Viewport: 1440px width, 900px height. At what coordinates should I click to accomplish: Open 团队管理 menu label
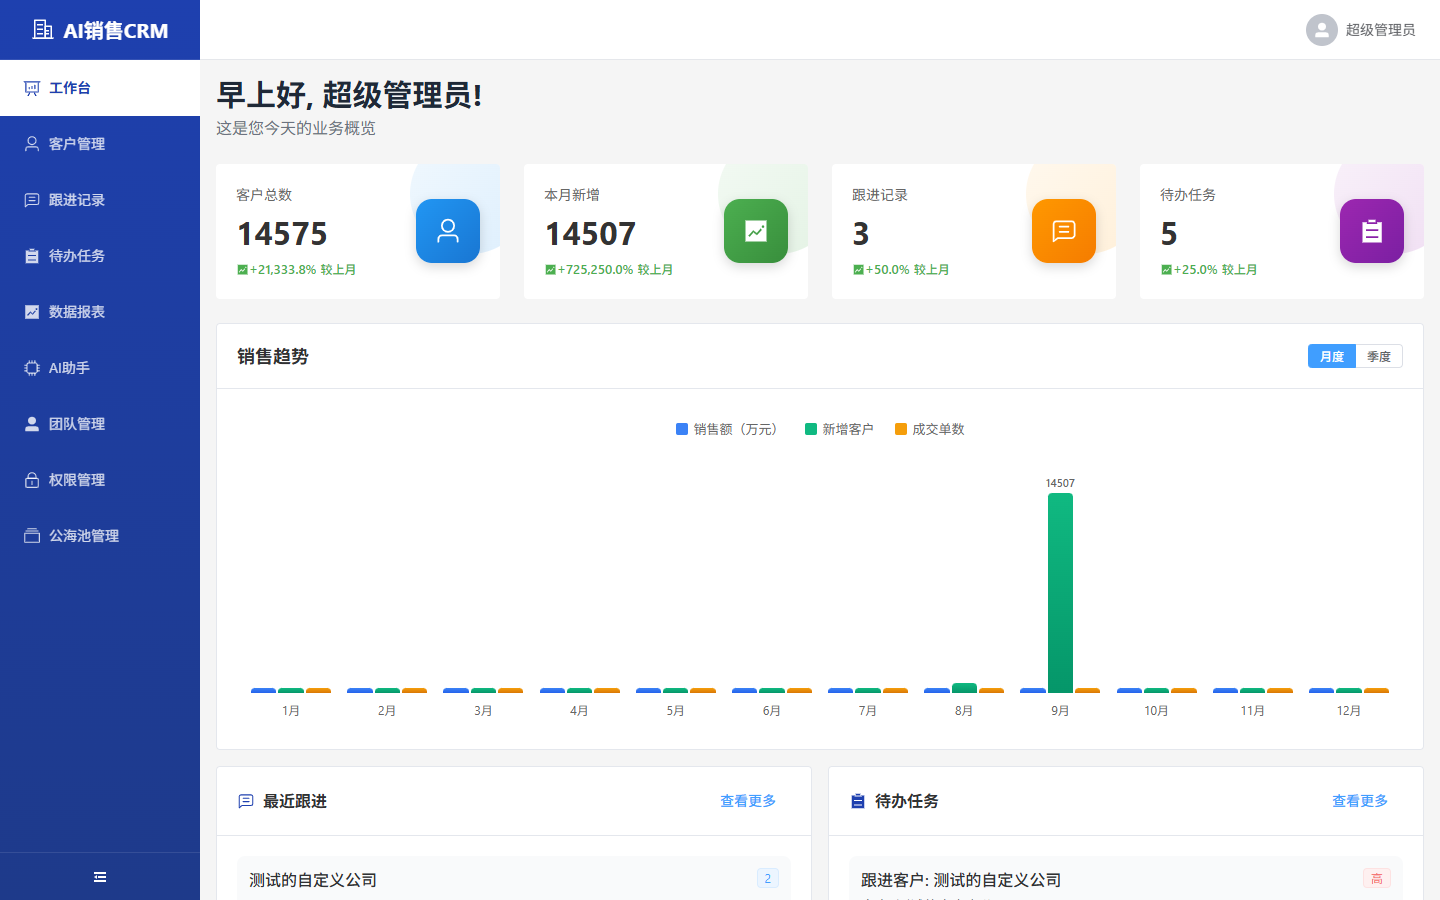coord(77,424)
